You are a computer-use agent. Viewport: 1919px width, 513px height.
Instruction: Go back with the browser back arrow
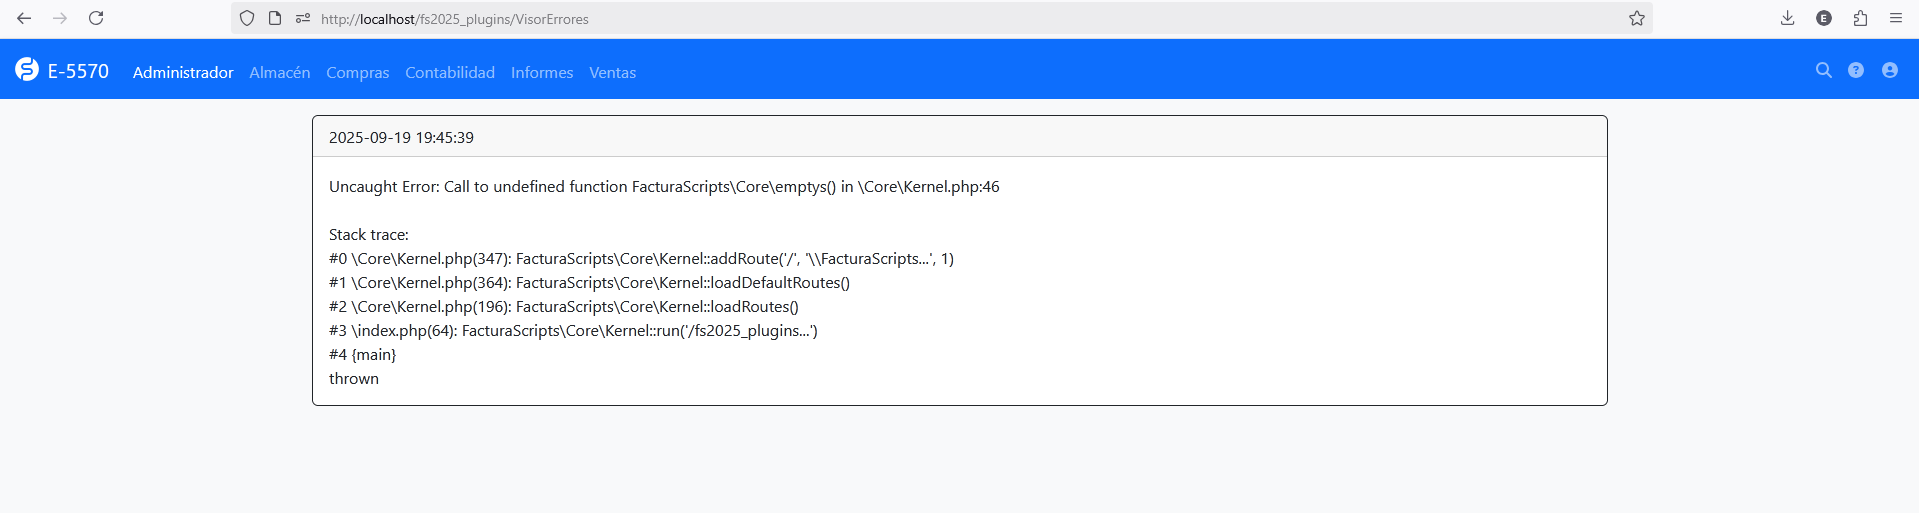[24, 18]
